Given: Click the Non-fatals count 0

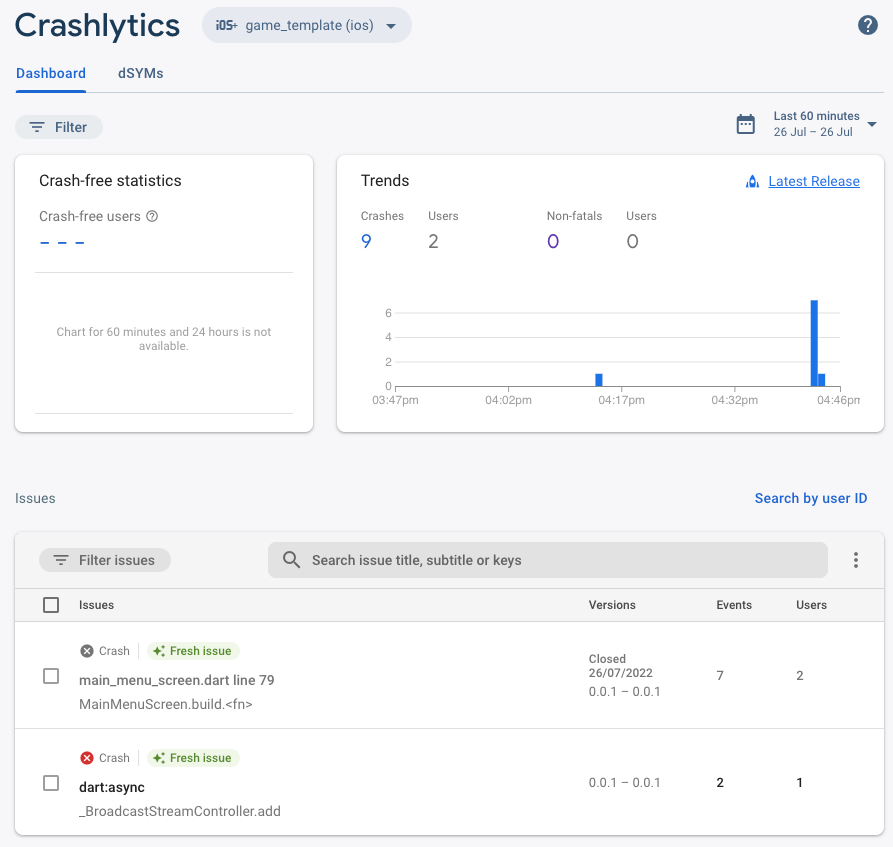Looking at the screenshot, I should 553,242.
